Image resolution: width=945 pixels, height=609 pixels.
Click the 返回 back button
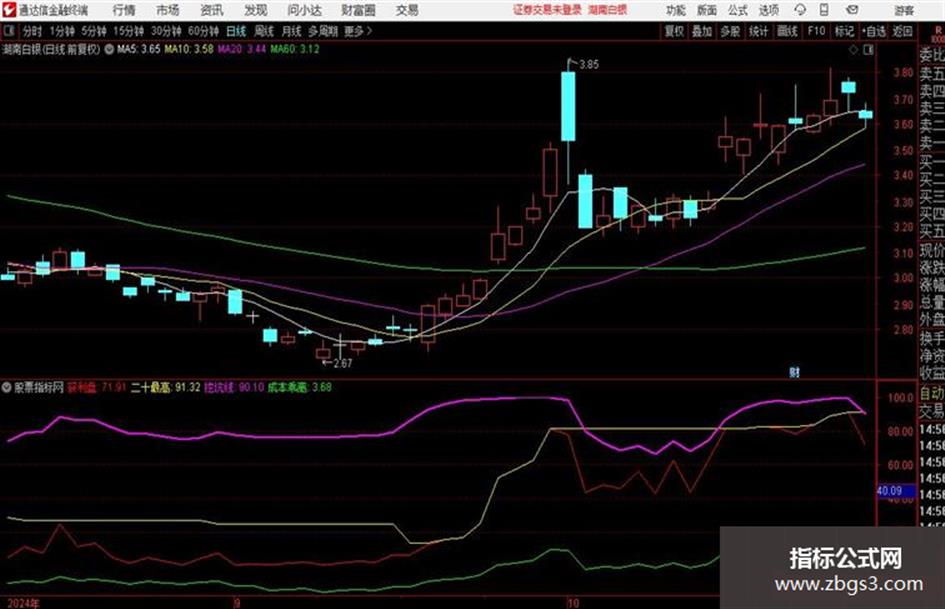pyautogui.click(x=902, y=31)
